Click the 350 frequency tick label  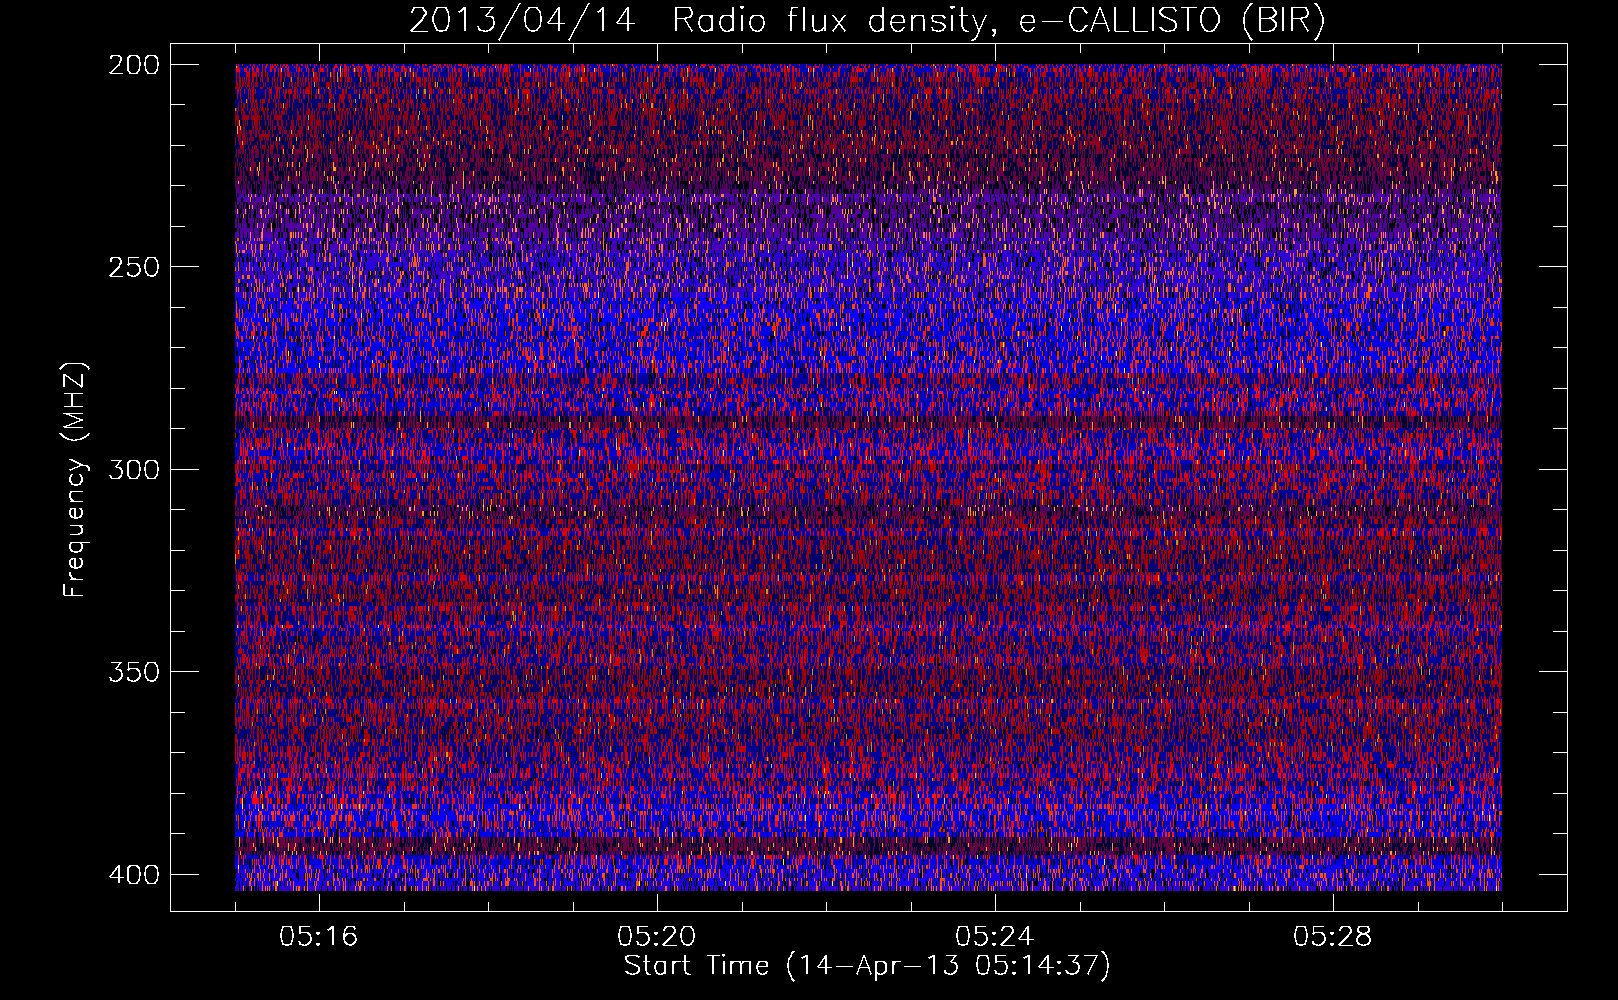pyautogui.click(x=133, y=671)
